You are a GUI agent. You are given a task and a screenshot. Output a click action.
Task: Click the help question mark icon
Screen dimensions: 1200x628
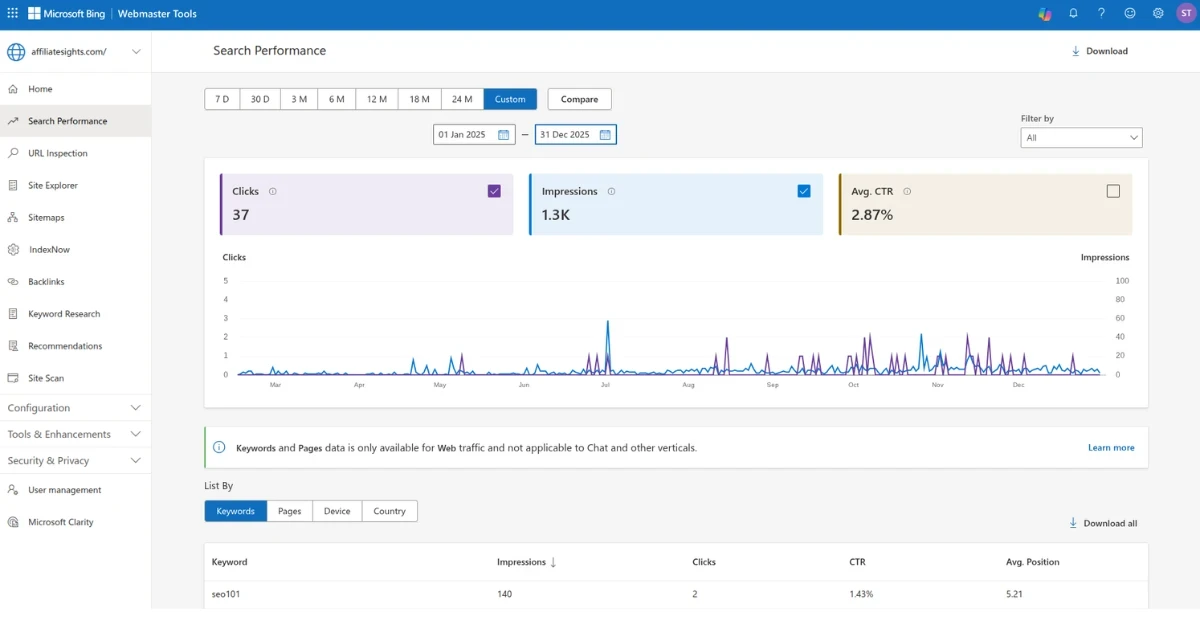tap(1101, 14)
